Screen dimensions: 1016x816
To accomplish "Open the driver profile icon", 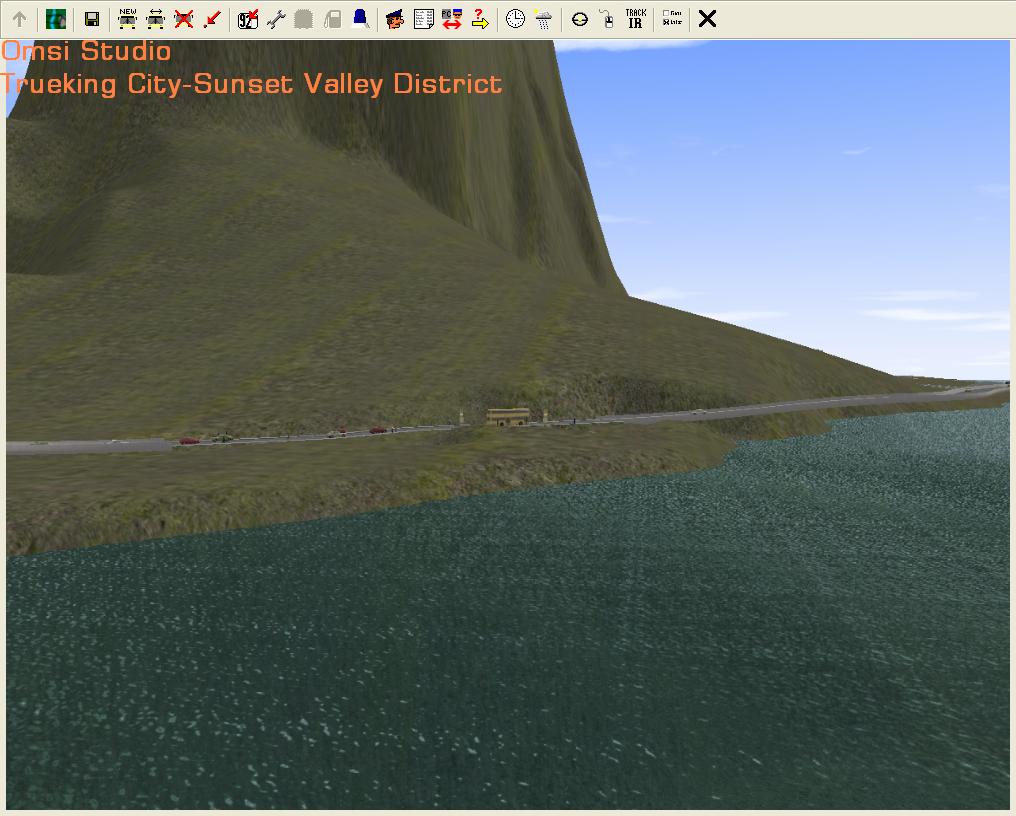I will pyautogui.click(x=395, y=19).
